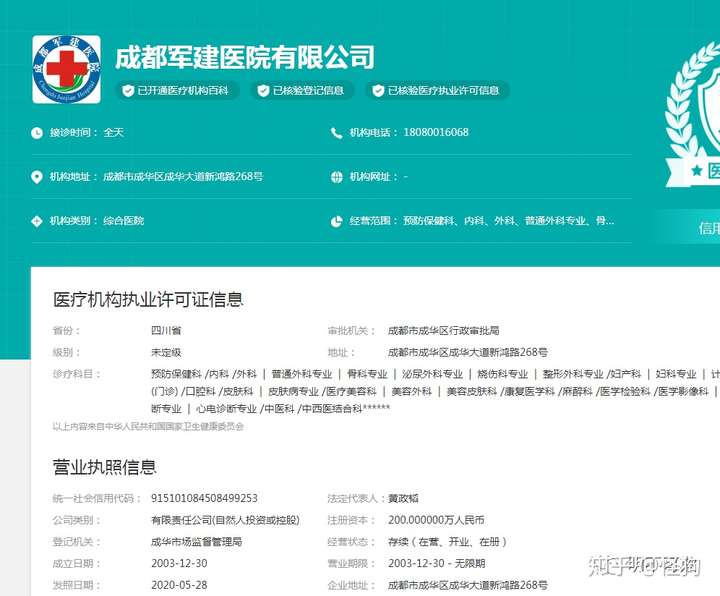
Task: Click the header address 成都市成华区成华大道新鸿路268号
Action: 183,176
